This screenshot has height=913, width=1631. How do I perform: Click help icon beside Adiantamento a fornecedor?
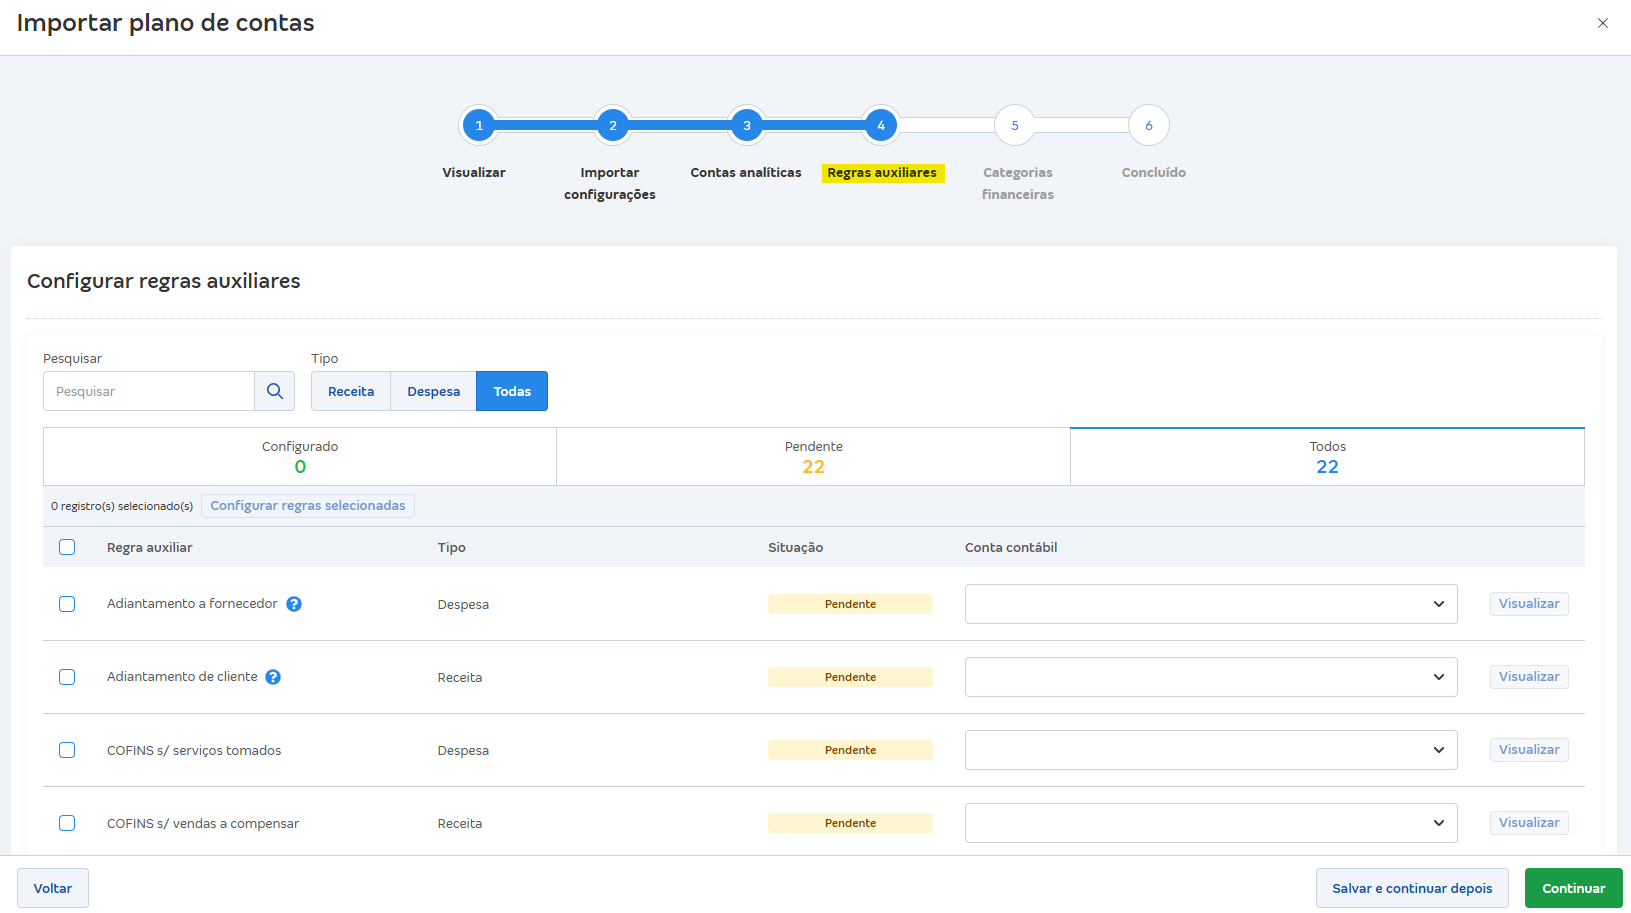(x=294, y=604)
